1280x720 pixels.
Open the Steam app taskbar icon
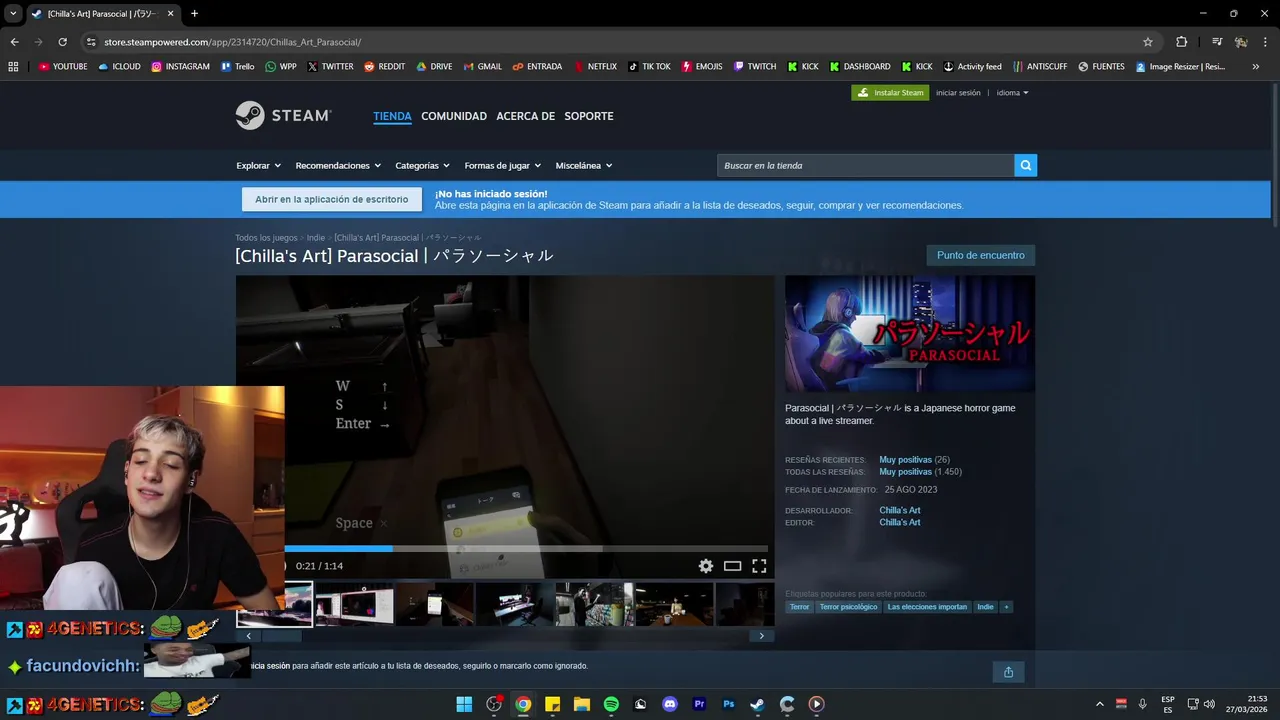click(758, 704)
